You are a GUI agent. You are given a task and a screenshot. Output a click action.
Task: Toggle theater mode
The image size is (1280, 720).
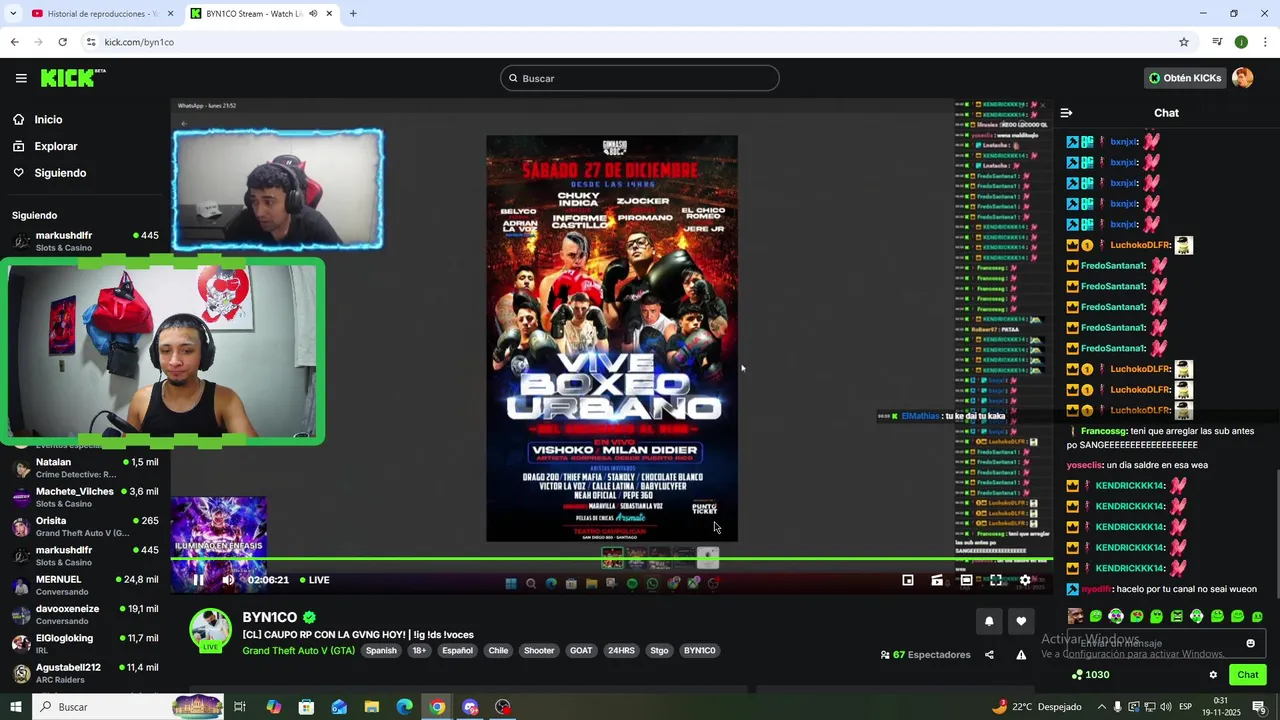click(x=966, y=580)
